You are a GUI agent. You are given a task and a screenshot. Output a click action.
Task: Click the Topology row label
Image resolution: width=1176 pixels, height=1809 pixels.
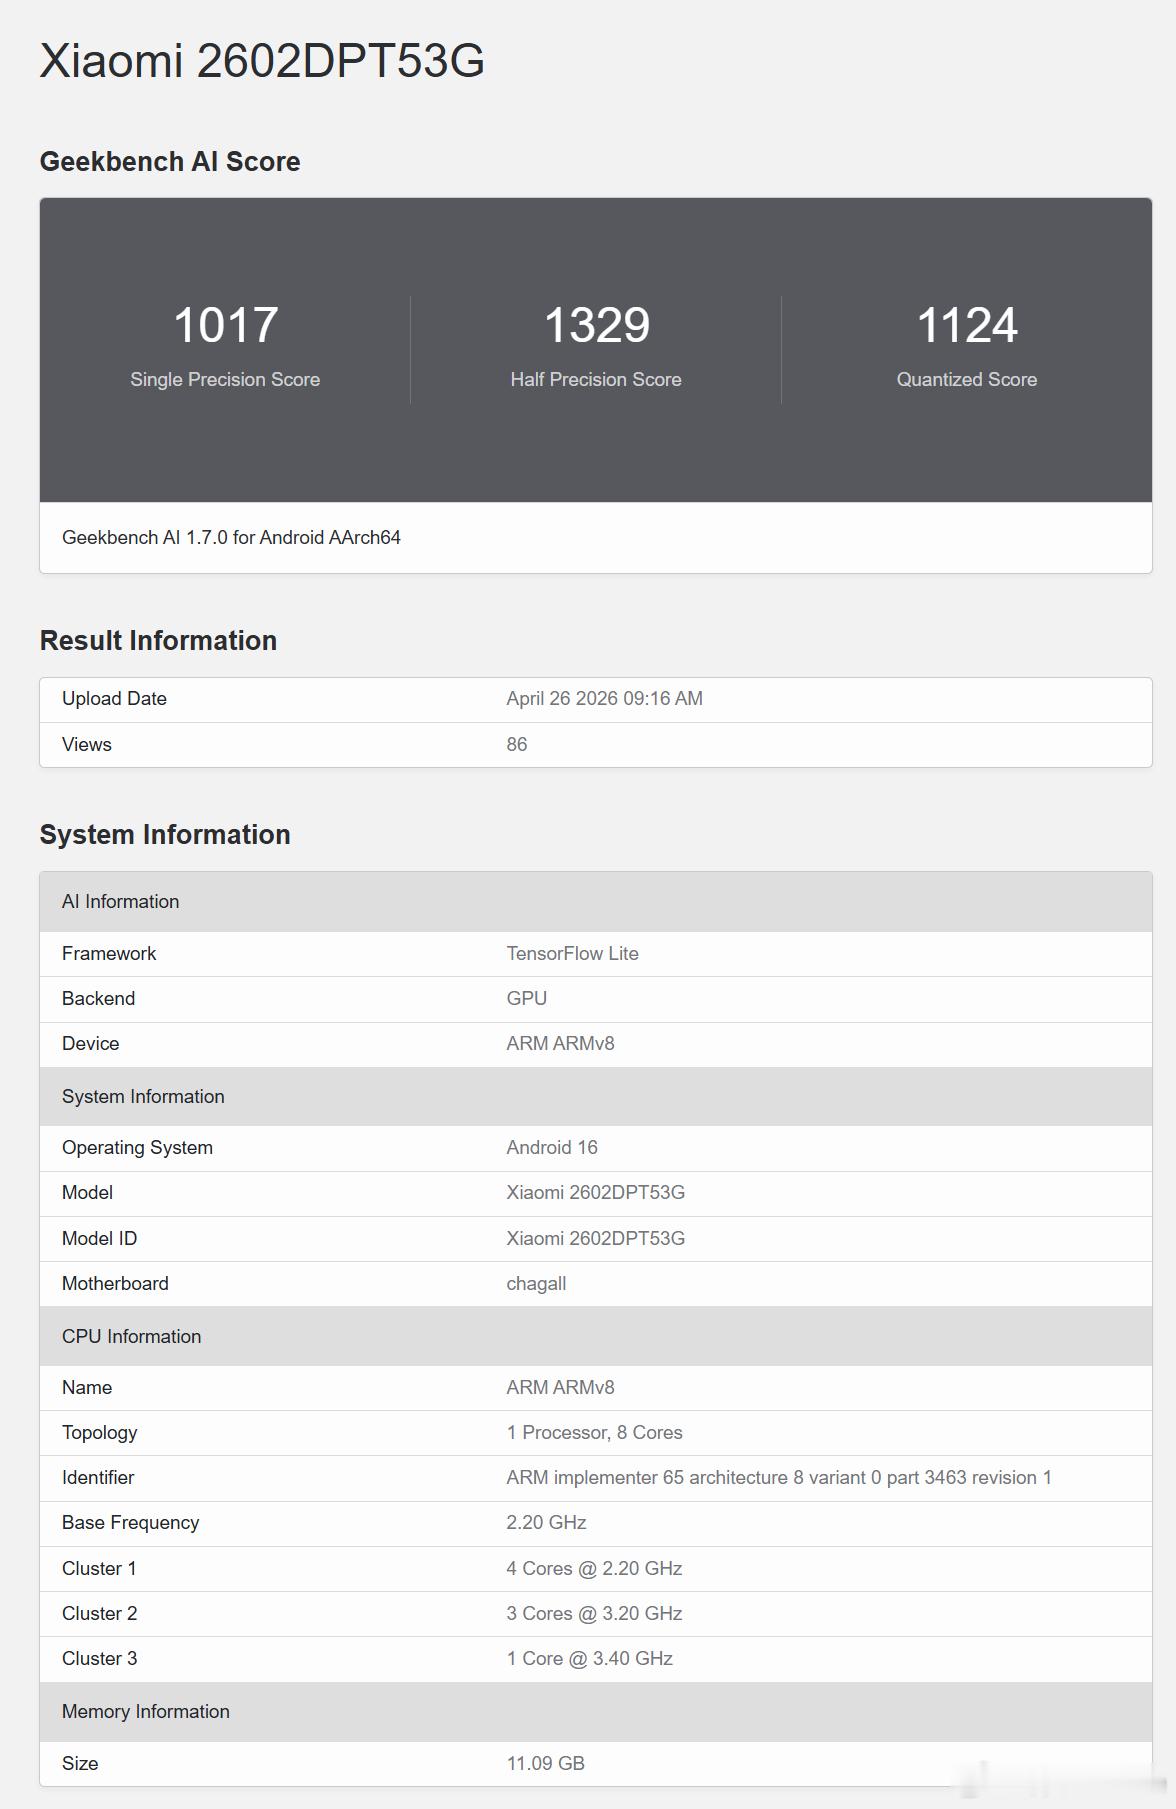tap(99, 1432)
